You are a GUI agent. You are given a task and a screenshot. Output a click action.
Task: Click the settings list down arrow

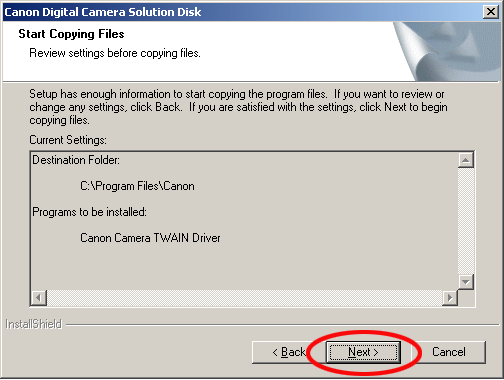tap(466, 282)
